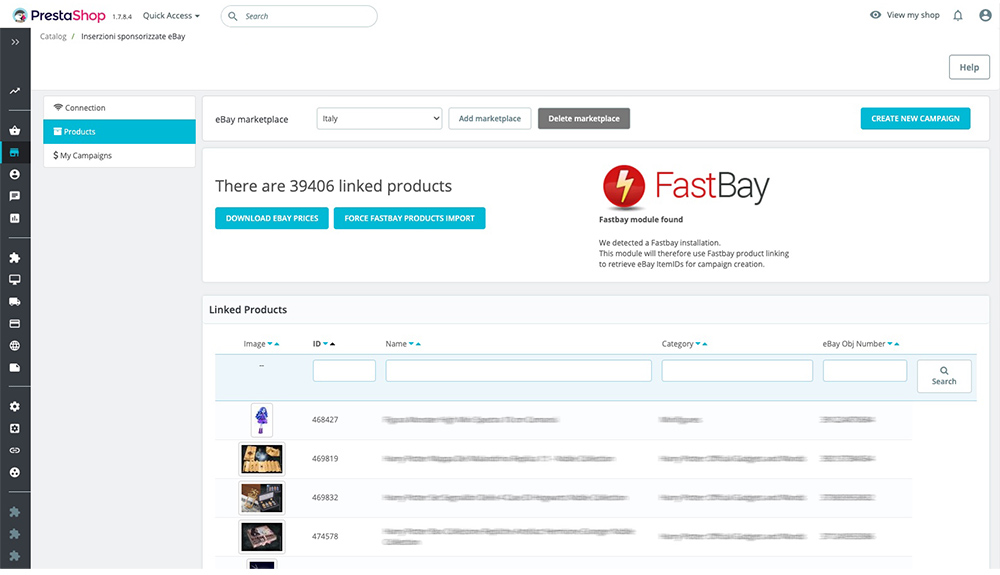Click thumbnail of product 469819

261,459
